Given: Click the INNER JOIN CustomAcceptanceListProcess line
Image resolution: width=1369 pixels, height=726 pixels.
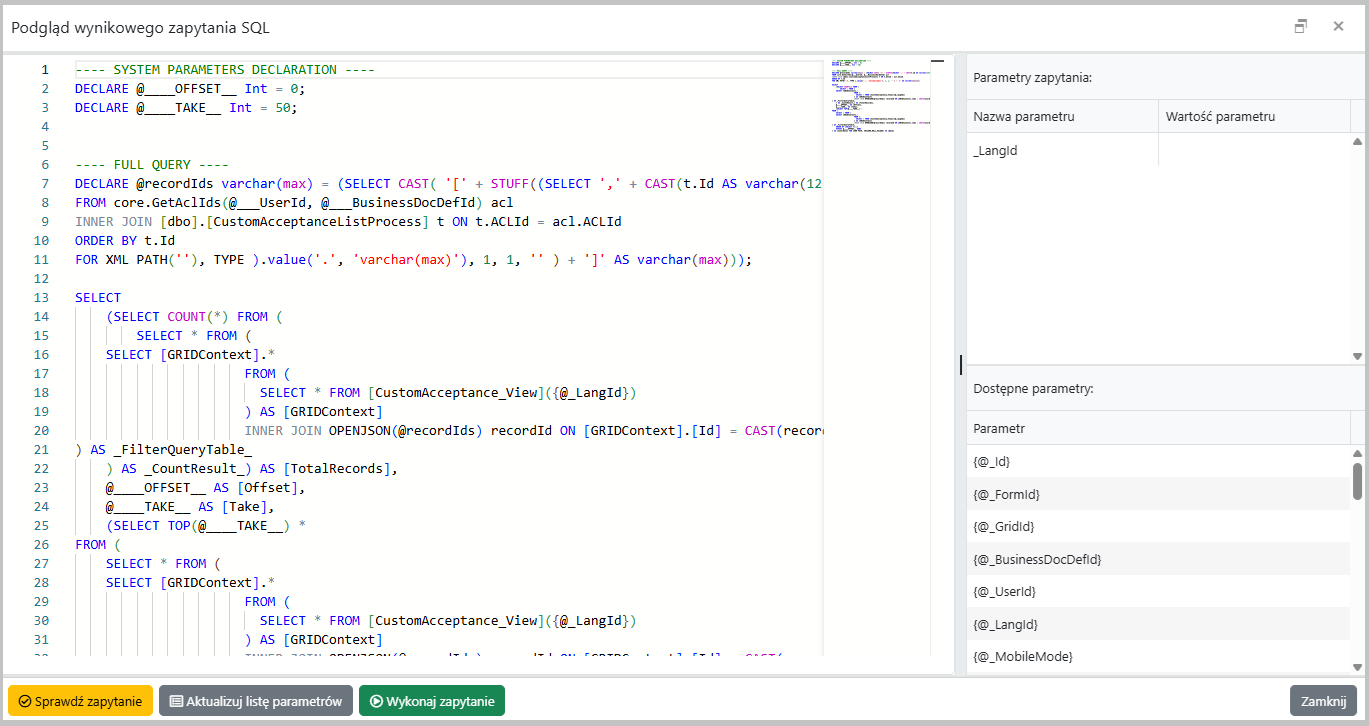Looking at the screenshot, I should [x=348, y=221].
